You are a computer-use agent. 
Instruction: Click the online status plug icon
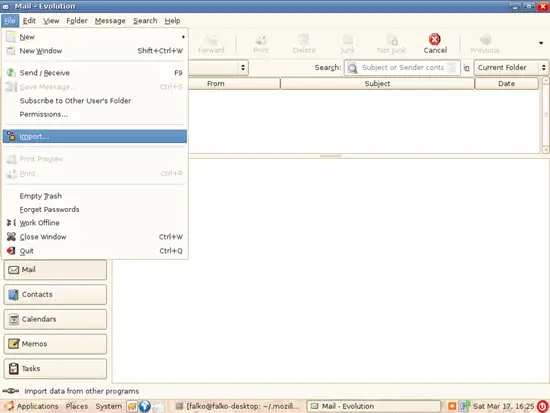coord(11,391)
